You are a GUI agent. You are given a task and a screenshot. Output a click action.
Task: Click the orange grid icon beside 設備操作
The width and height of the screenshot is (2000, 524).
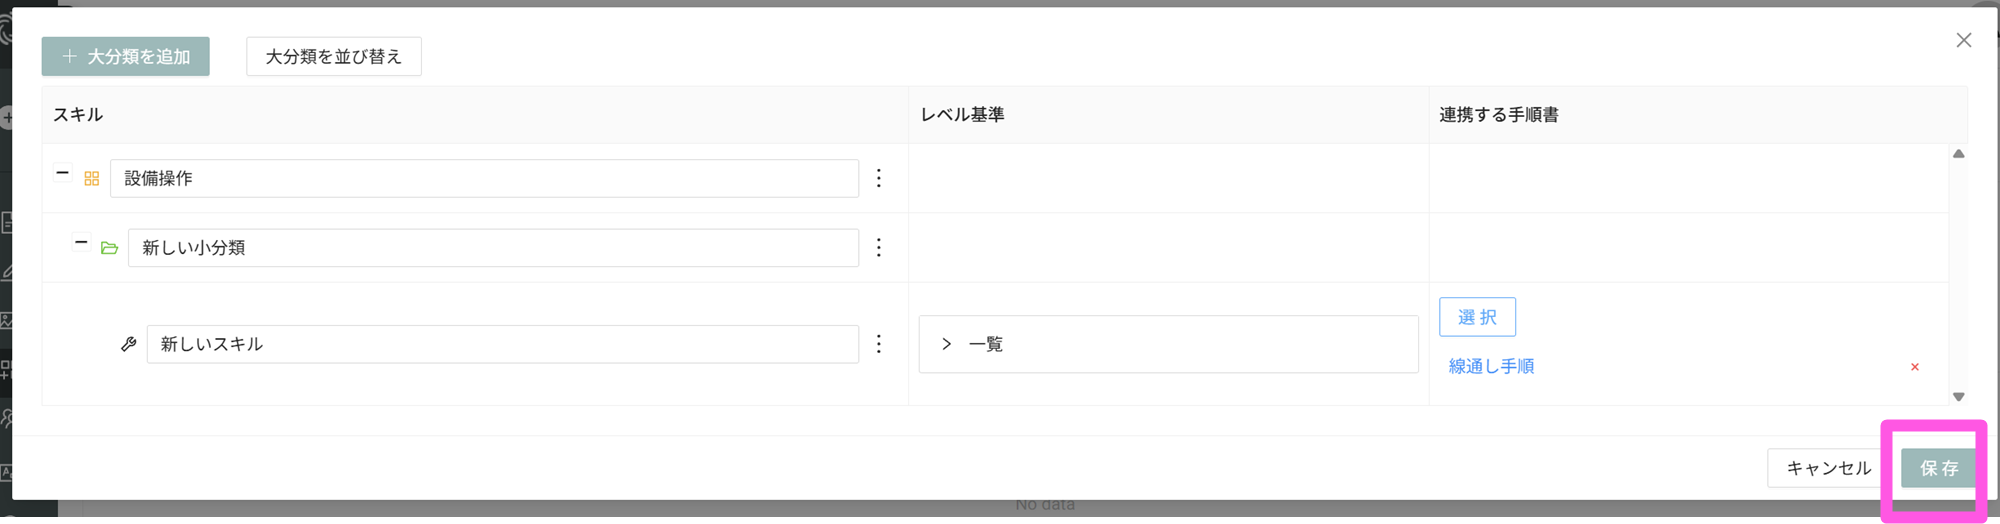click(92, 179)
